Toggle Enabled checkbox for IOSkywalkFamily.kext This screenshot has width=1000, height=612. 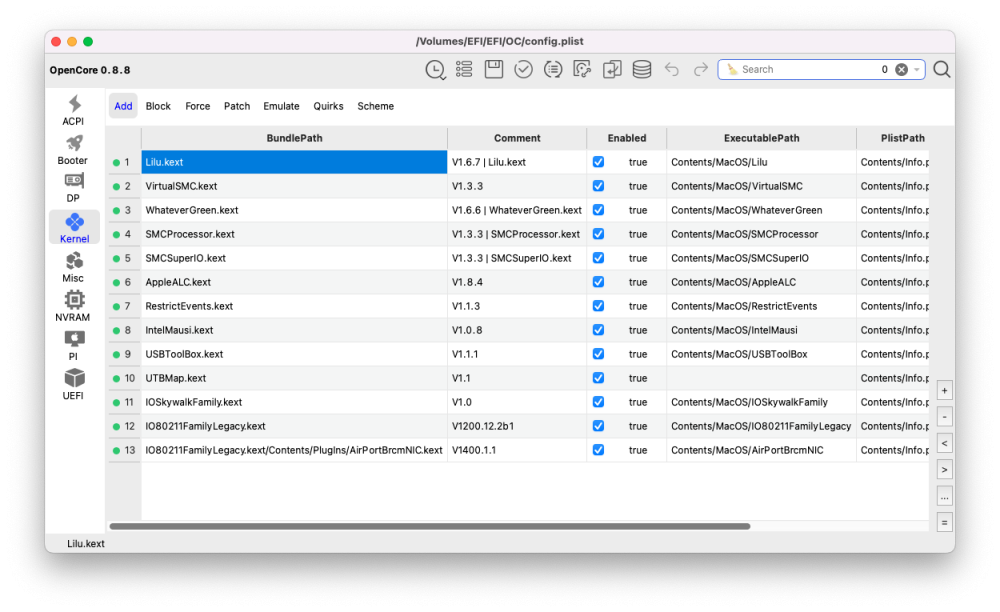pos(598,402)
